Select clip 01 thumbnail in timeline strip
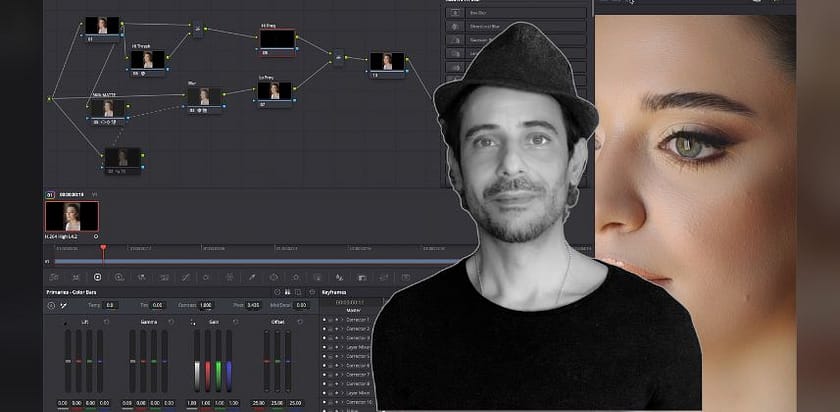840x412 pixels. click(x=72, y=216)
